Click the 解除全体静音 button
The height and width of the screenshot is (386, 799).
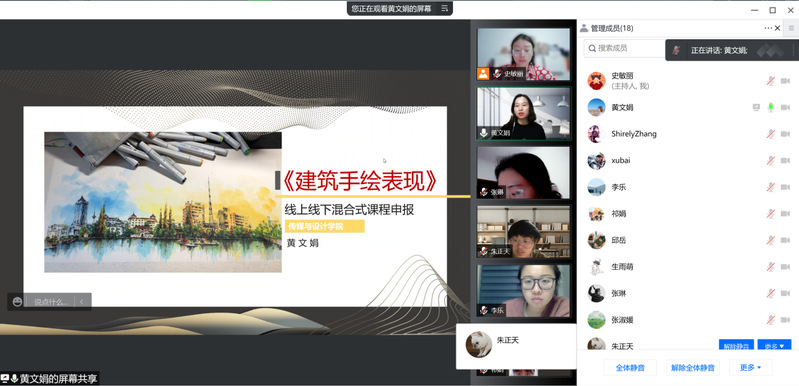(693, 367)
